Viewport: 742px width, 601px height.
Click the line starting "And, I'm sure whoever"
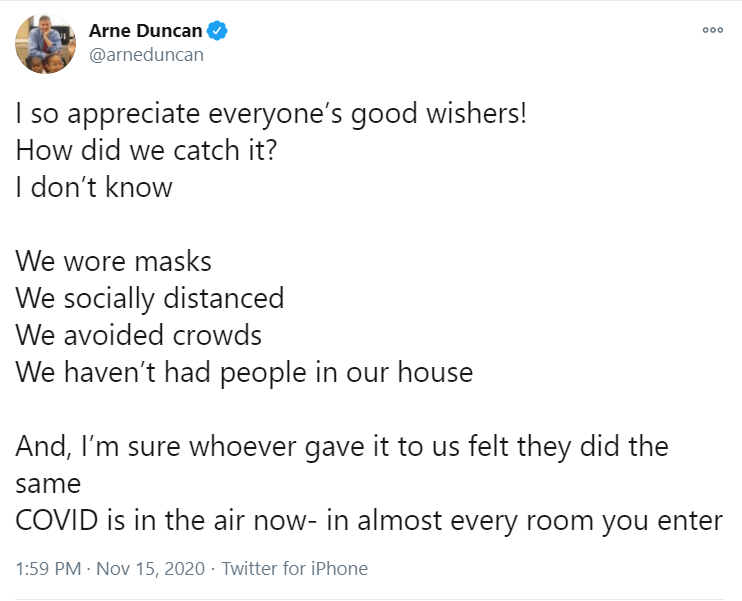(x=342, y=446)
